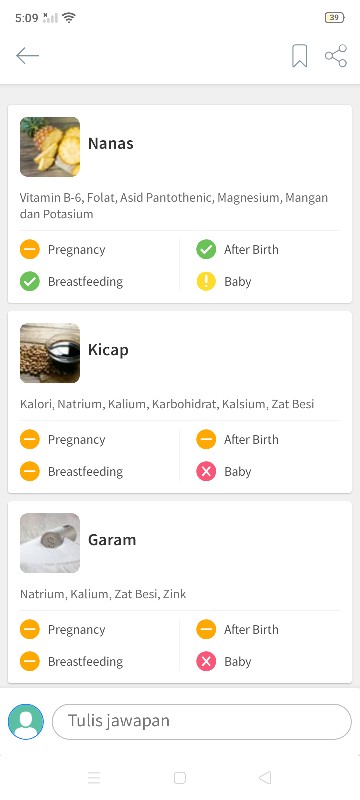Tap Nanas Pregnancy label
Image resolution: width=360 pixels, height=800 pixels.
(76, 250)
